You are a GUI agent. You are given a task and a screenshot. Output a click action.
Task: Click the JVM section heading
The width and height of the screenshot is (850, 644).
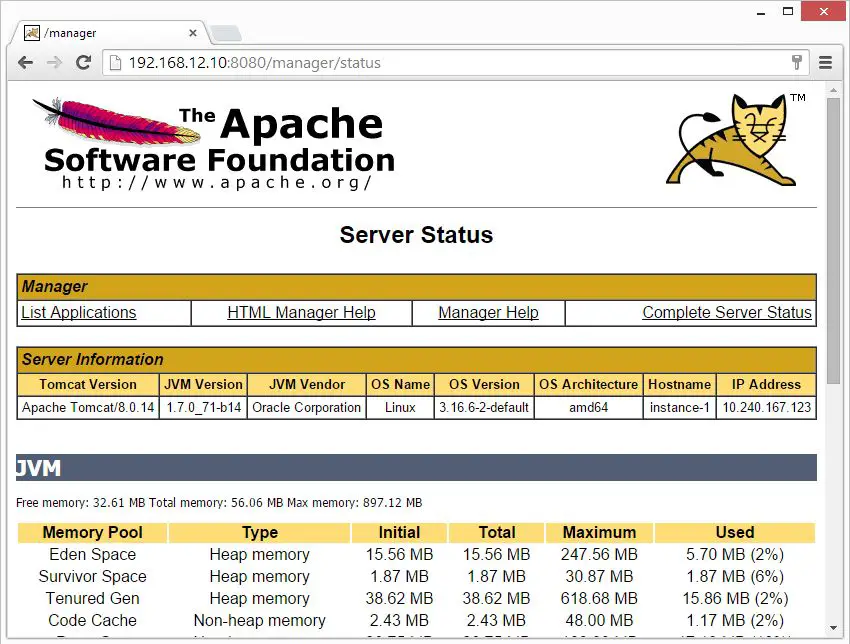point(416,468)
